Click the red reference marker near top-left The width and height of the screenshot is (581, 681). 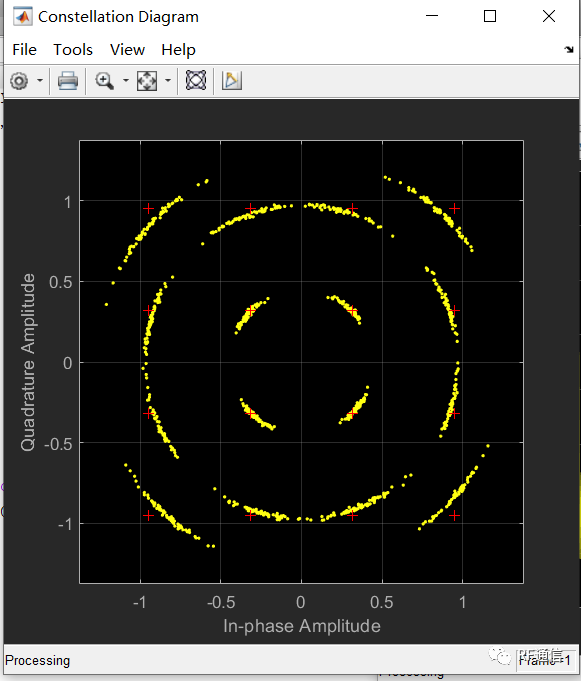tap(149, 209)
